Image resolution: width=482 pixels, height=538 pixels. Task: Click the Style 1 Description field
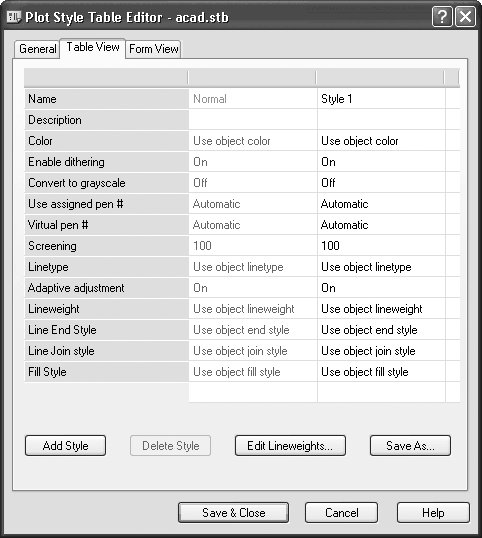point(381,120)
